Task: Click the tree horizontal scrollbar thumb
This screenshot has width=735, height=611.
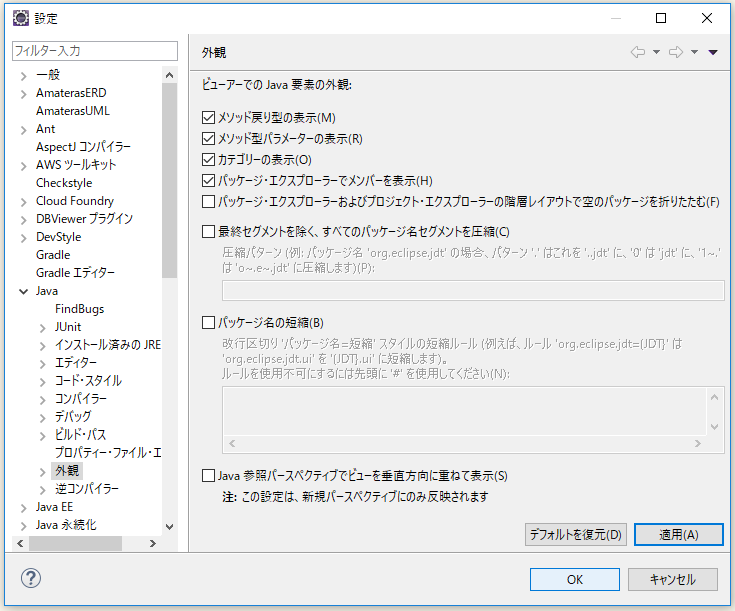Action: (75, 543)
